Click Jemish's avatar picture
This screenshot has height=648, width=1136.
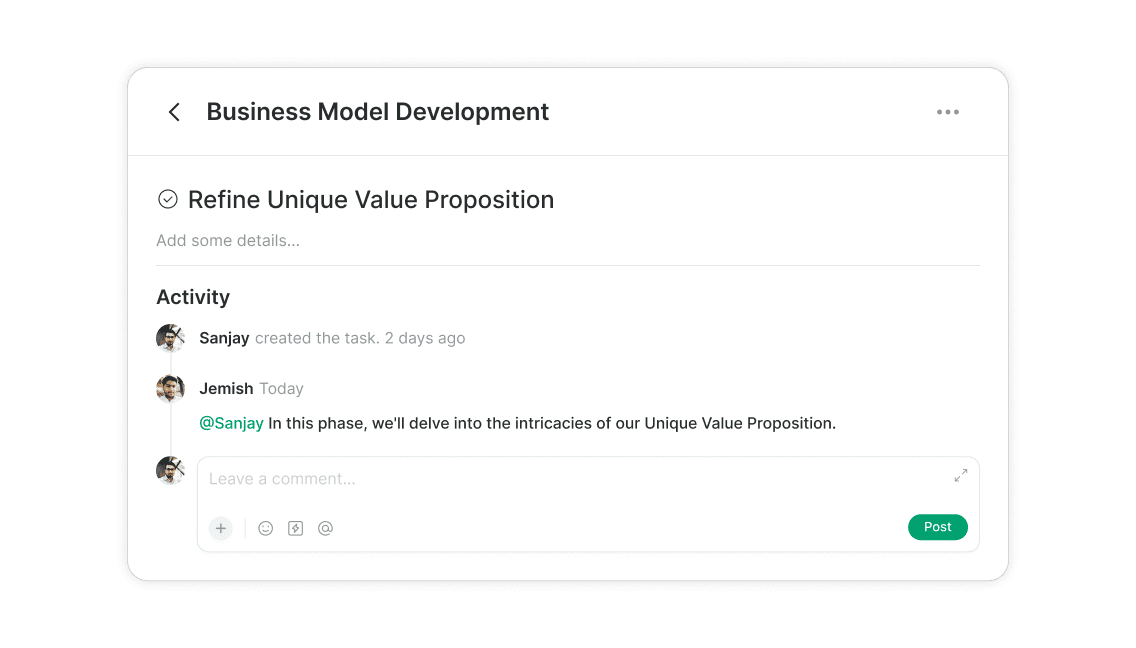coord(170,388)
